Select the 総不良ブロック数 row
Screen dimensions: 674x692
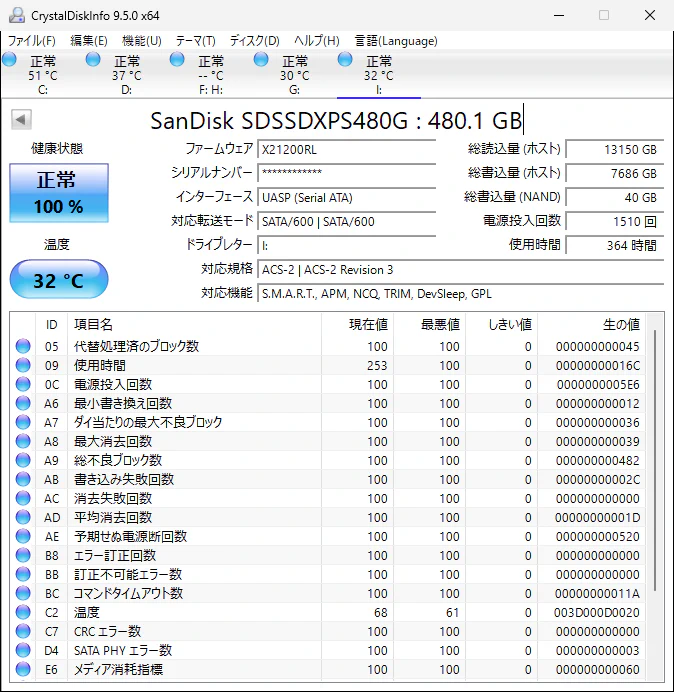328,460
